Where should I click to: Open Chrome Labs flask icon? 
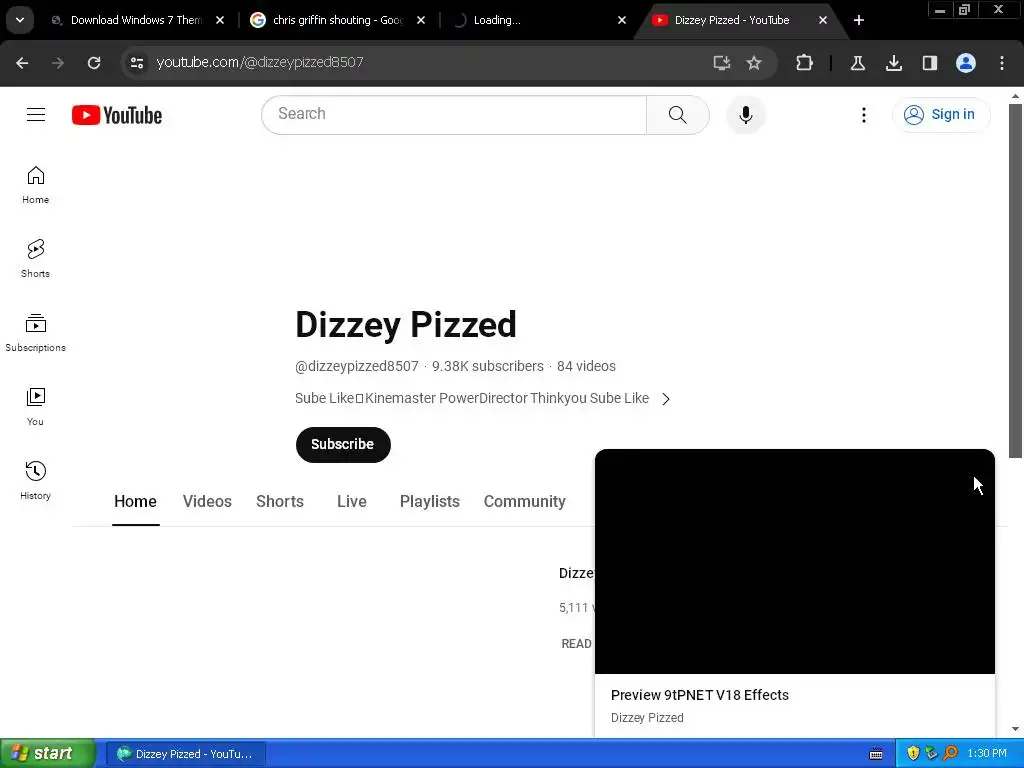click(857, 63)
